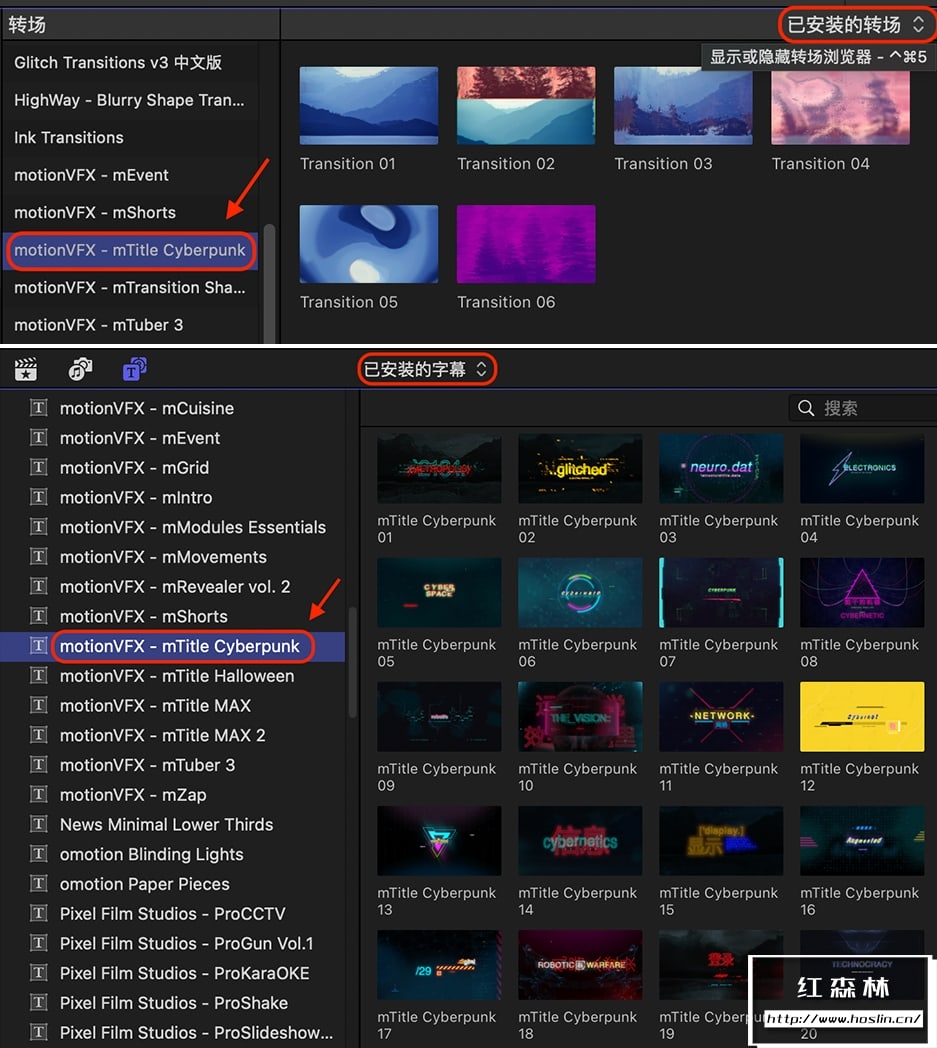The image size is (937, 1048).
Task: Pick mTitle Cyberpunk 17 thumbnail
Action: 439,965
